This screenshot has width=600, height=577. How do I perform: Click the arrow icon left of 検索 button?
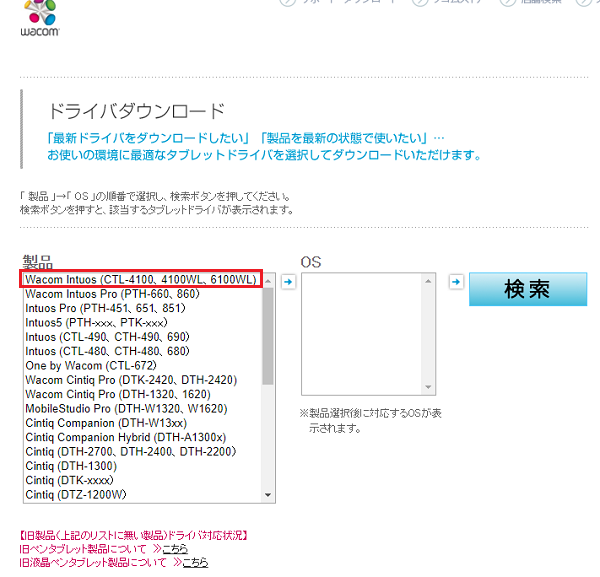coord(456,282)
